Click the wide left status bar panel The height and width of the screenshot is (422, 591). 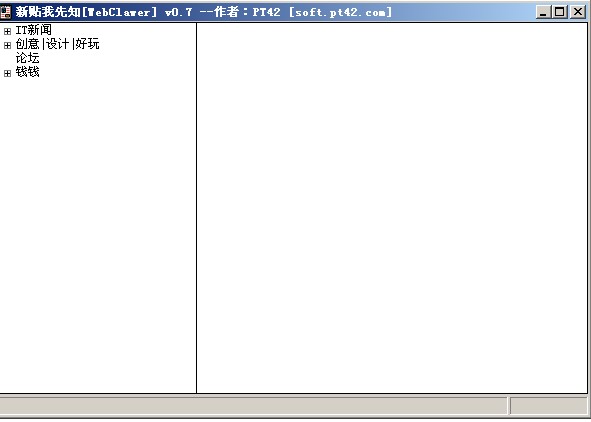253,406
